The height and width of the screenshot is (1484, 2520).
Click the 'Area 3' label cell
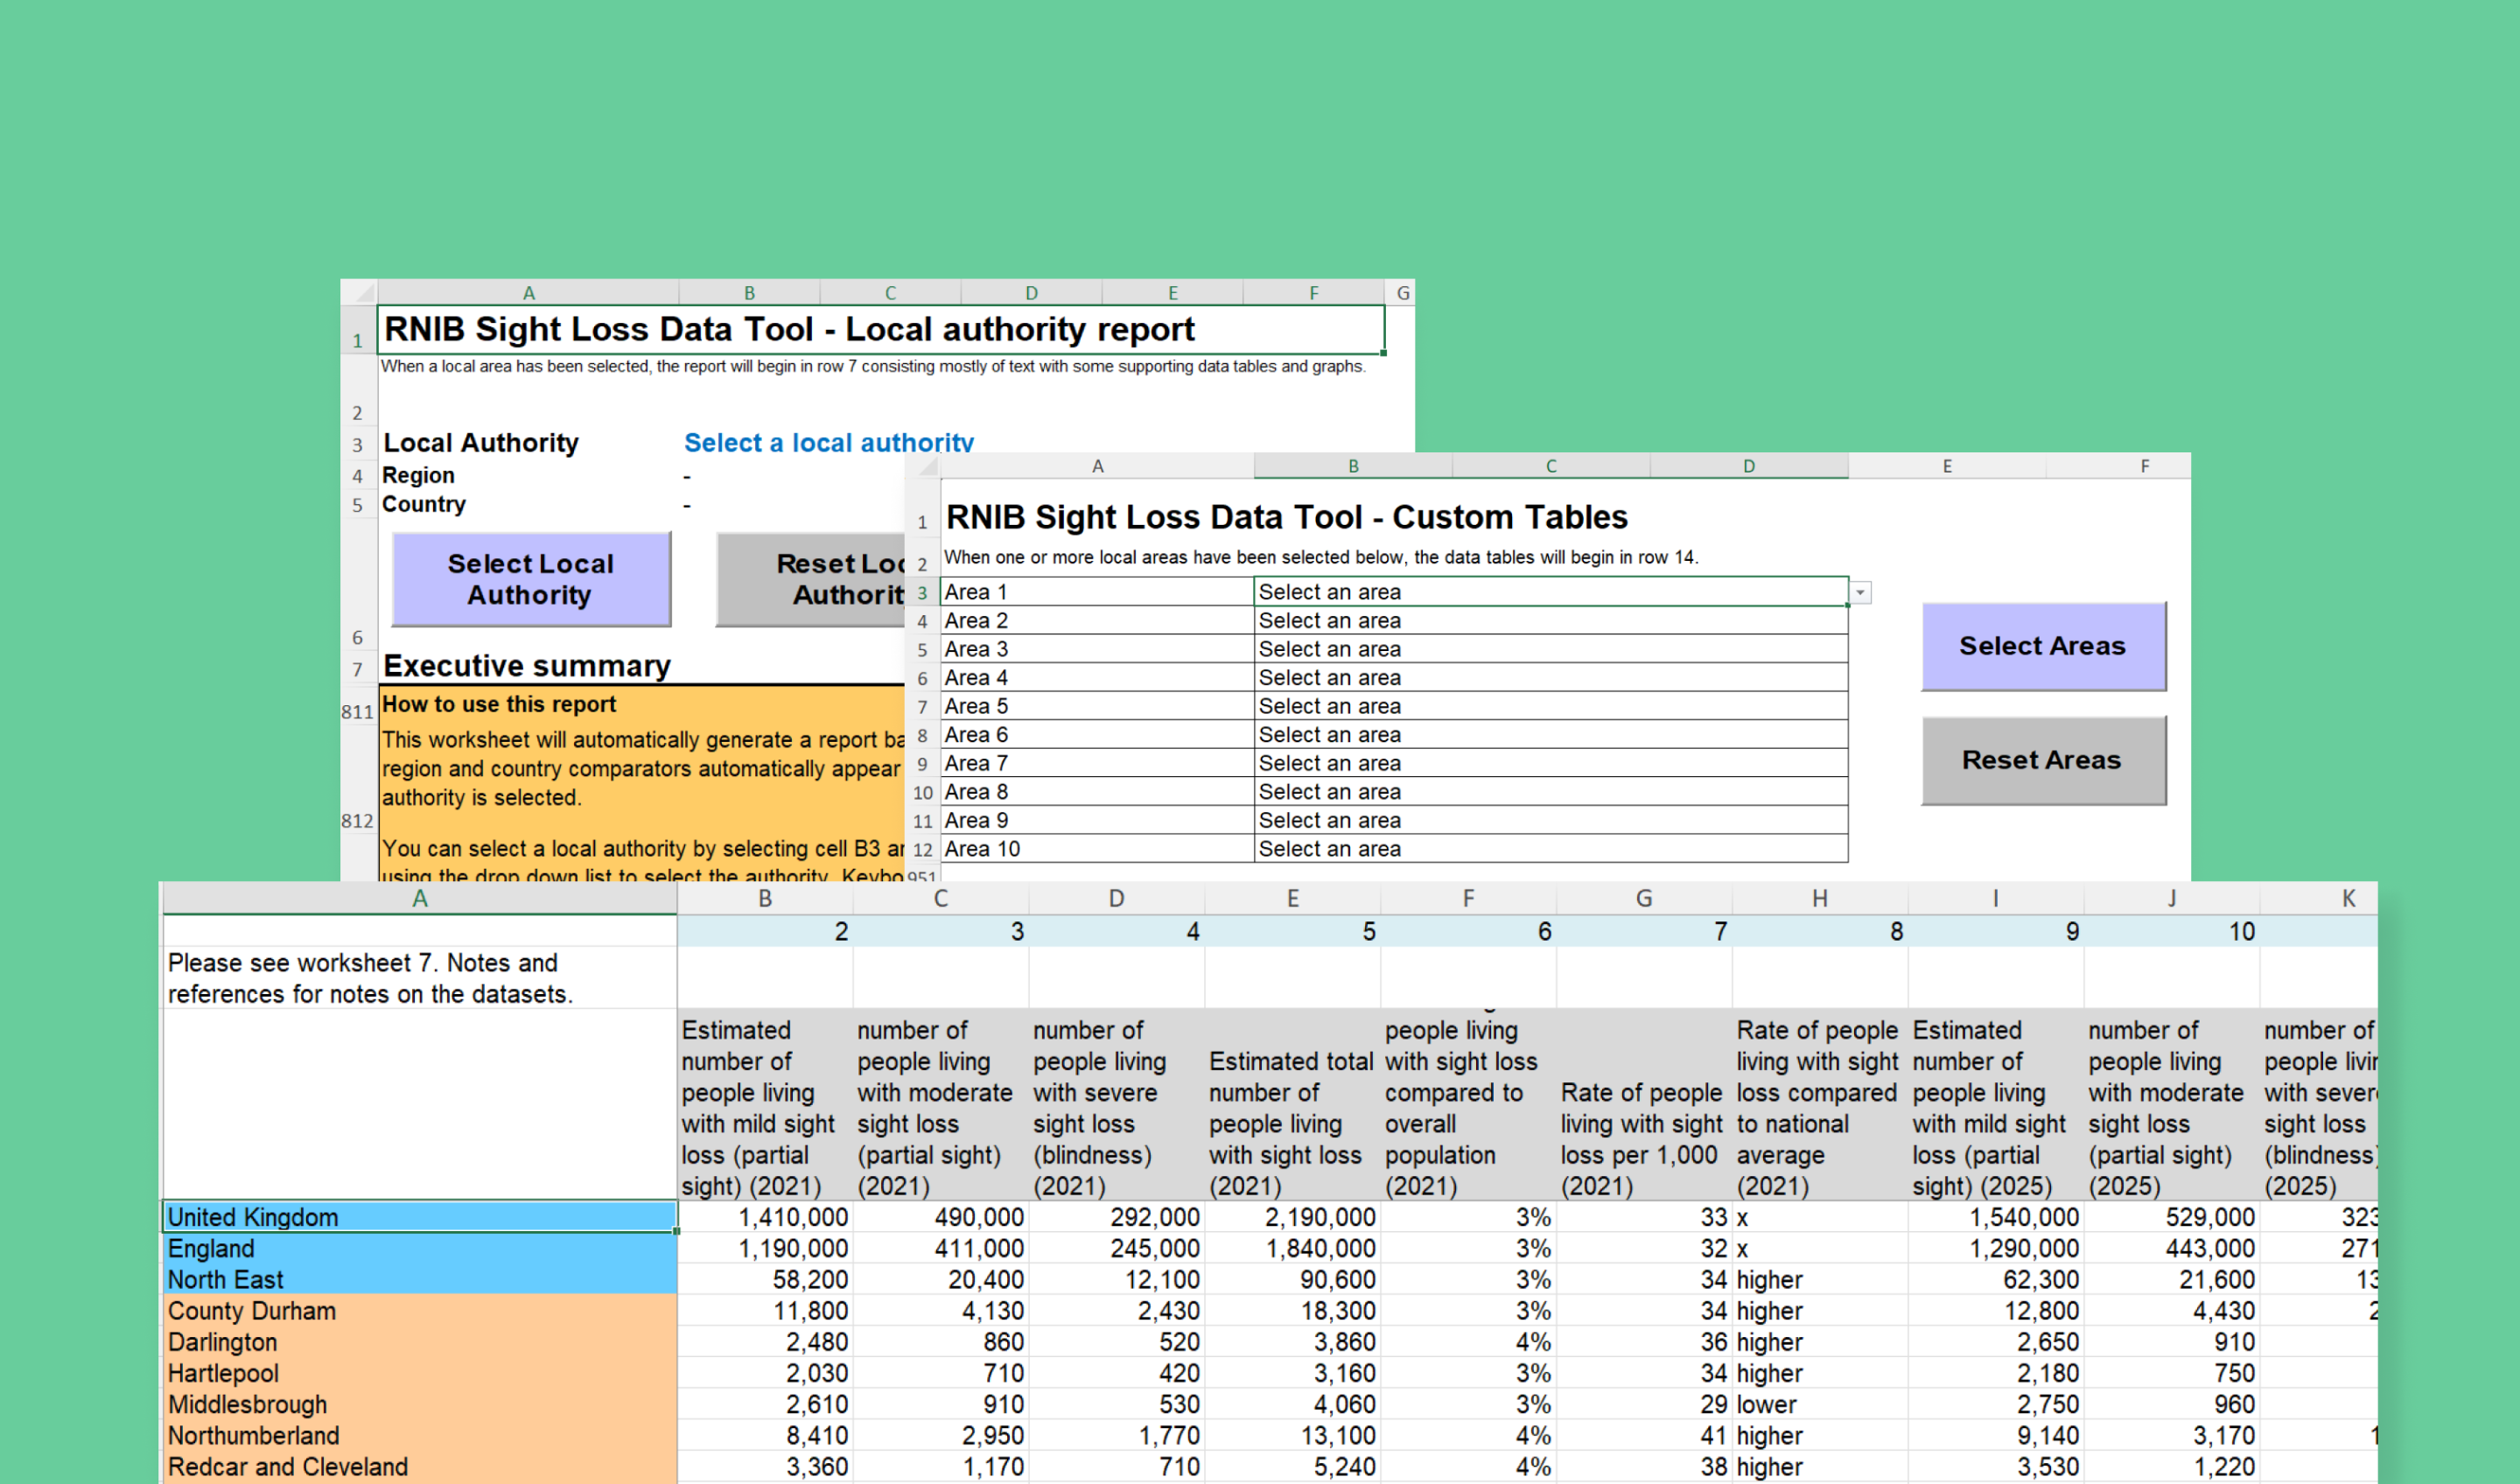(1097, 649)
